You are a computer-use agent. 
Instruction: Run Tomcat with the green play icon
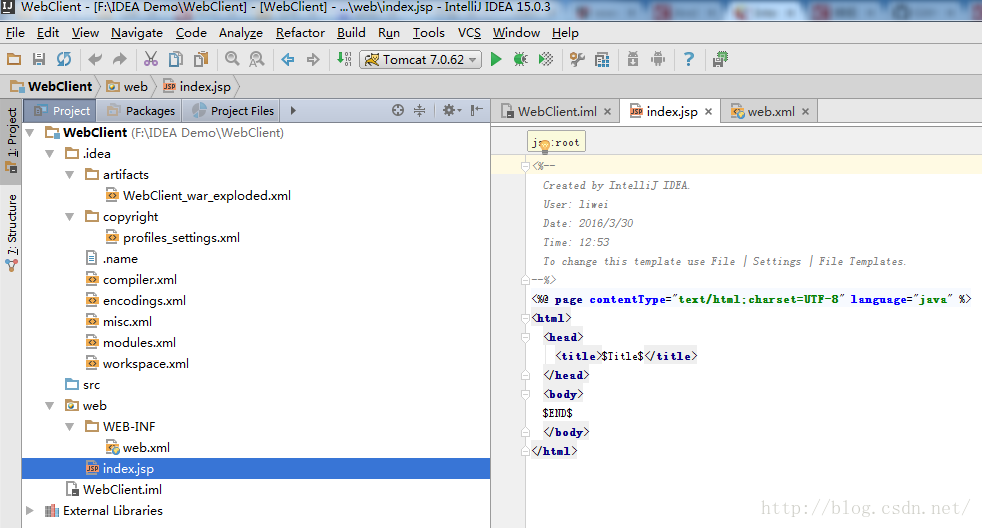tap(496, 60)
